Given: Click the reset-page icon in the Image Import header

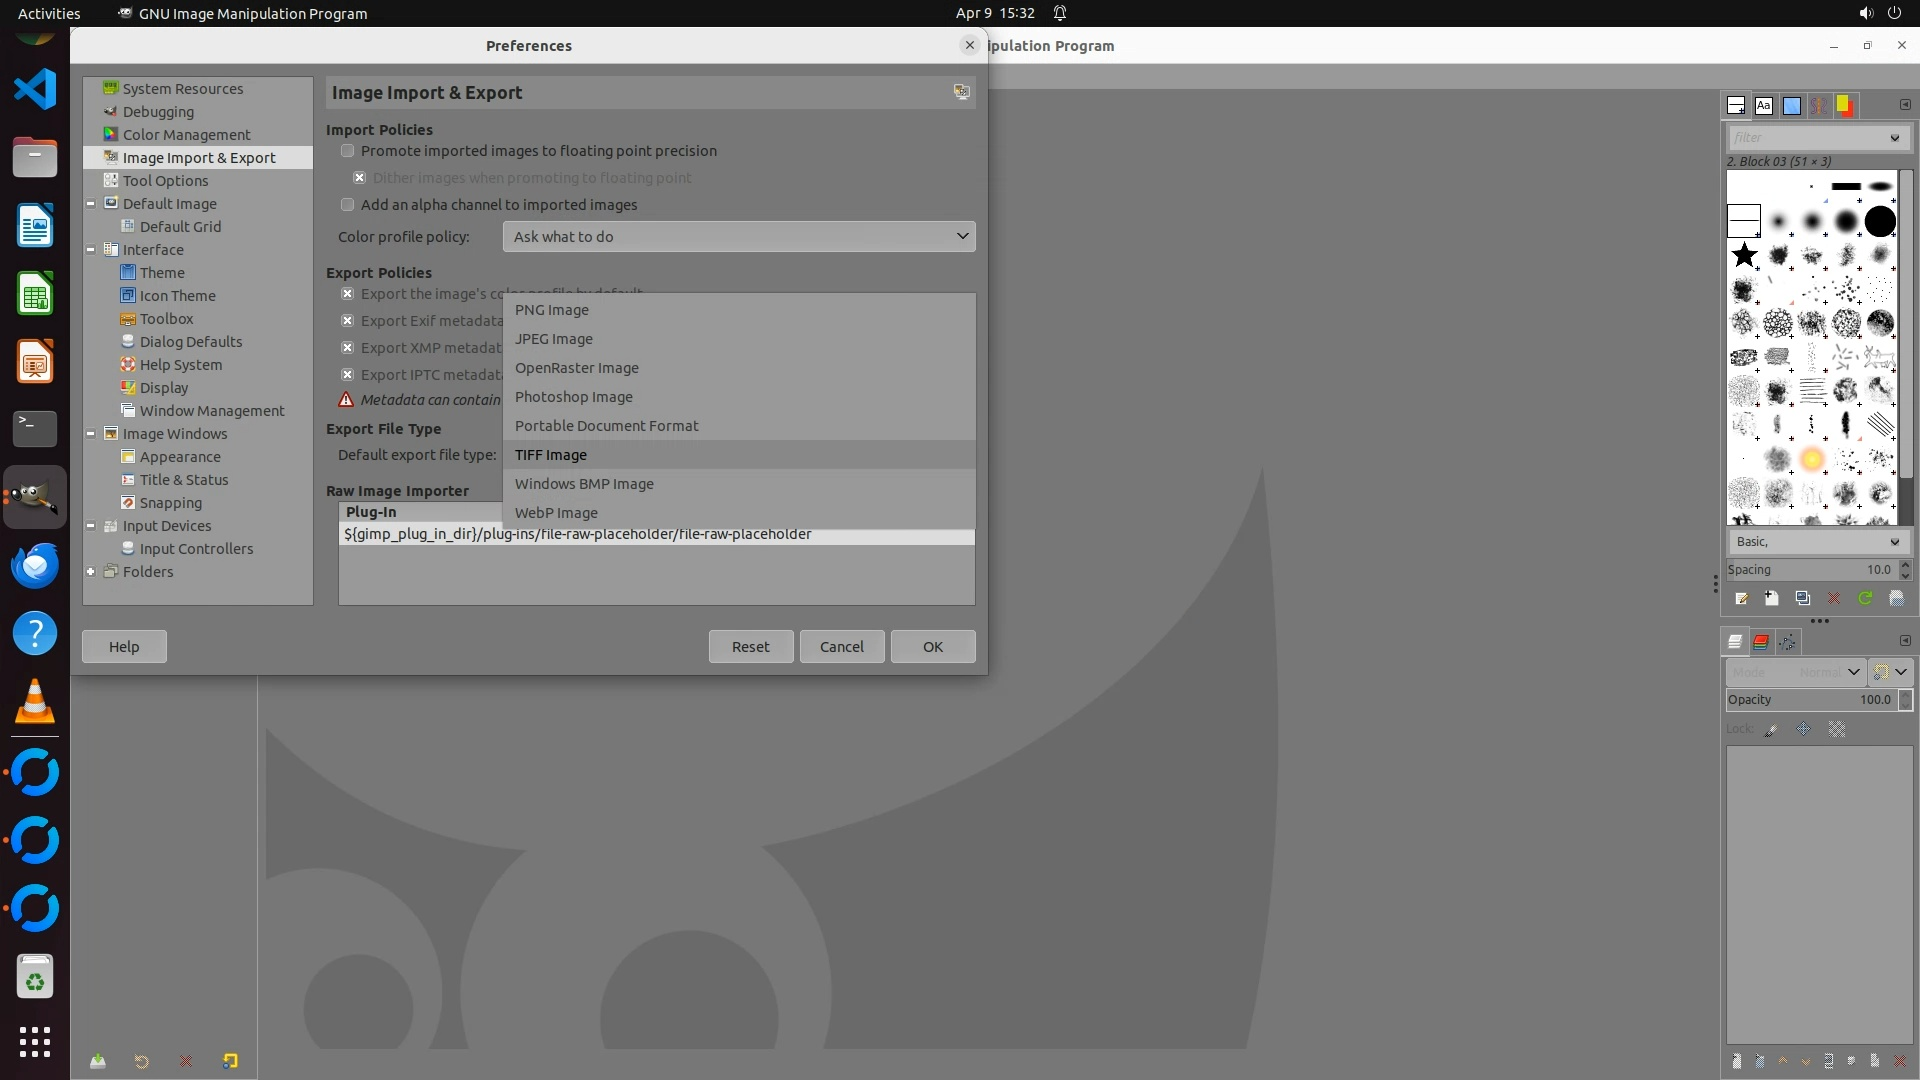Looking at the screenshot, I should pos(961,92).
